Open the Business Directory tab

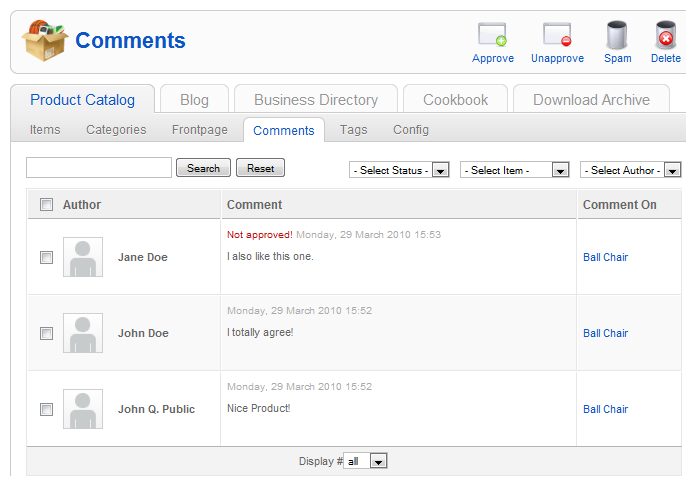(316, 99)
